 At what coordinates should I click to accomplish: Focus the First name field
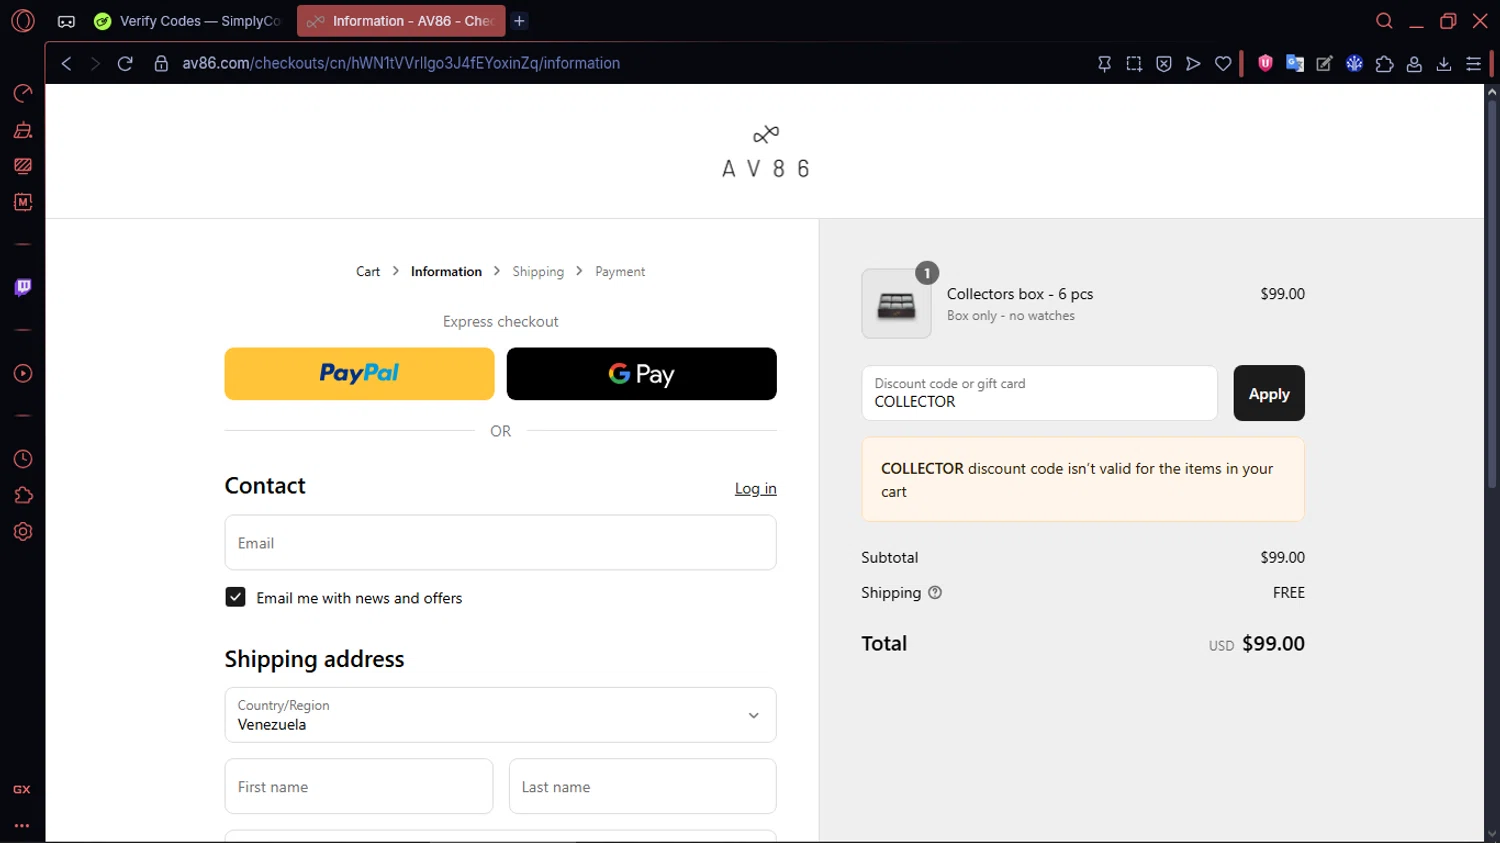[359, 786]
